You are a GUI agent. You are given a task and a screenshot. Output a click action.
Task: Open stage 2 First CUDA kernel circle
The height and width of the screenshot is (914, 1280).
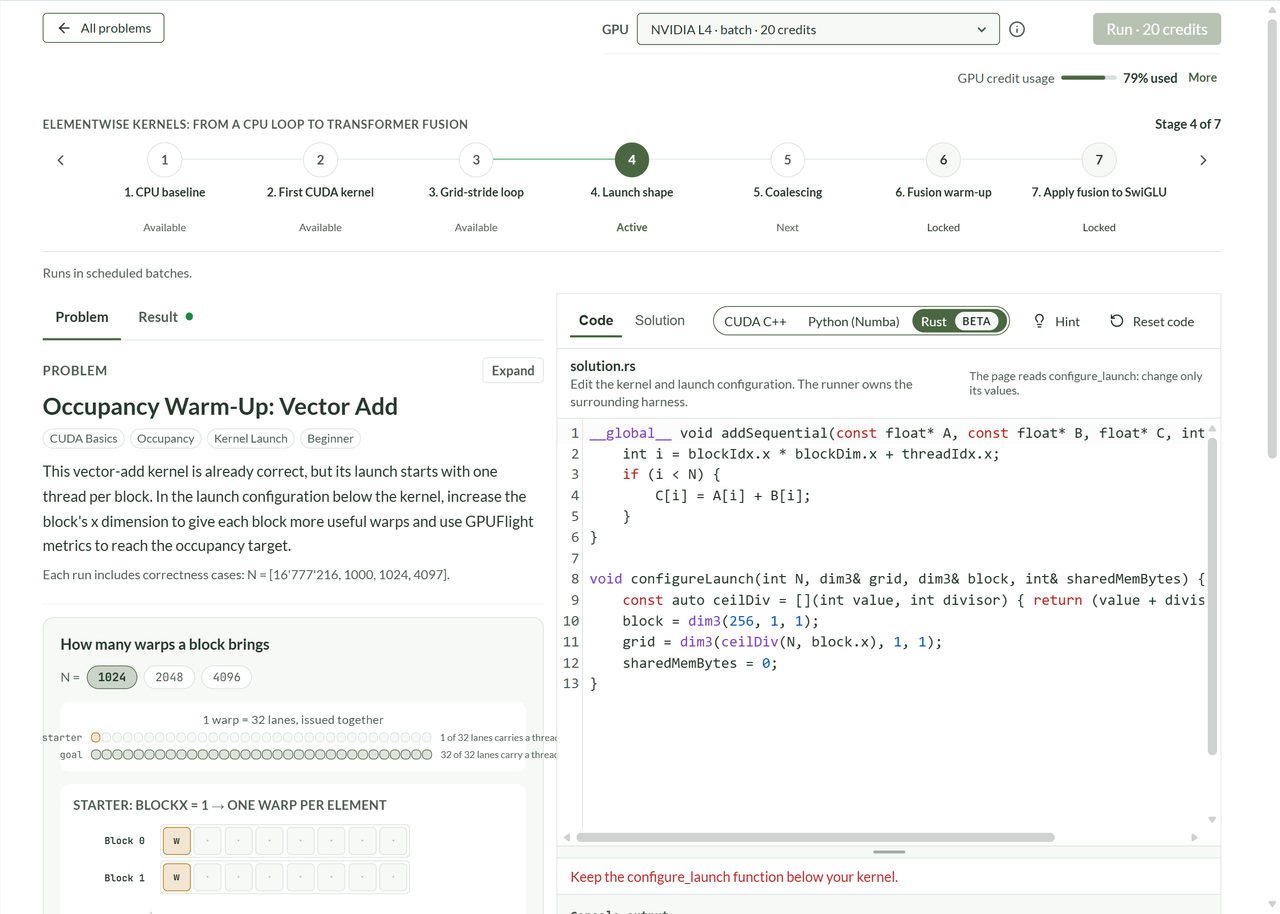coord(320,160)
